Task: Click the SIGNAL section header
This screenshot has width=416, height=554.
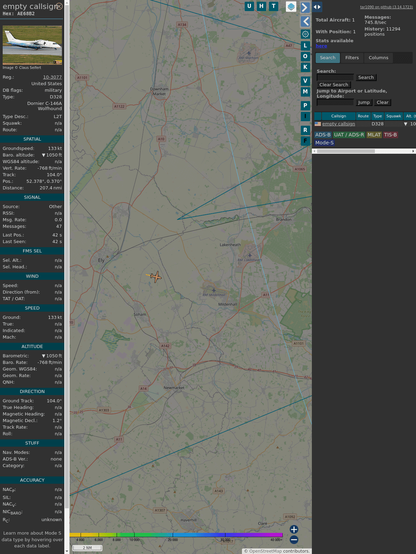Action: [x=32, y=198]
